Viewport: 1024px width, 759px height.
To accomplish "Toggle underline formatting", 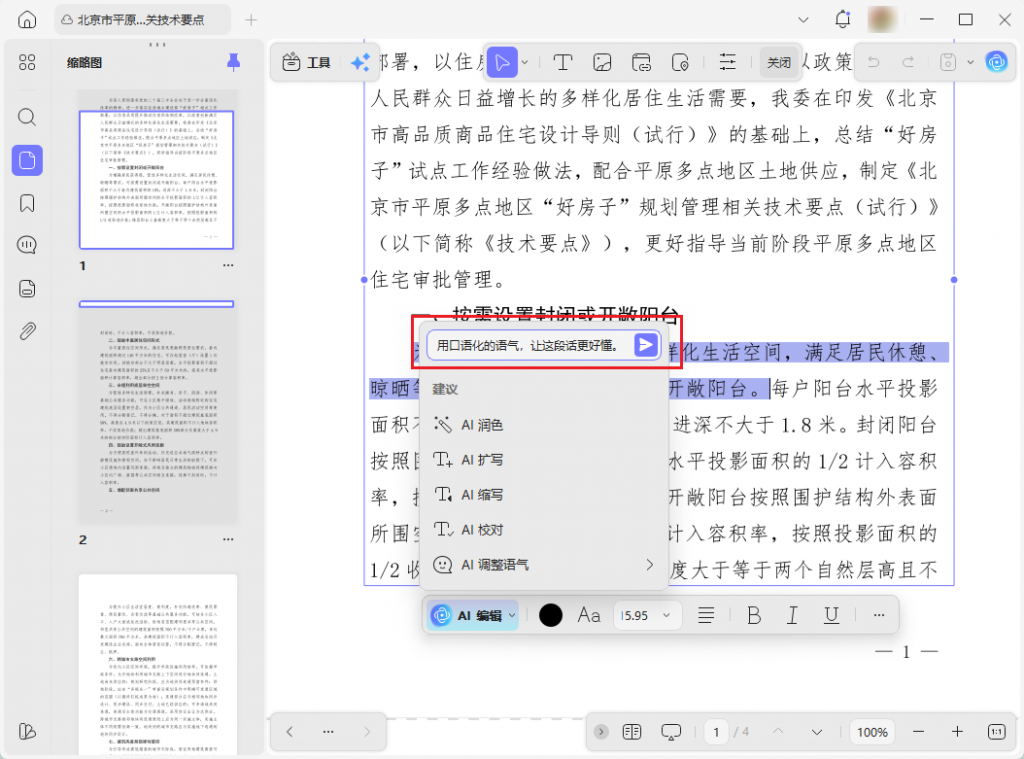I will click(831, 615).
